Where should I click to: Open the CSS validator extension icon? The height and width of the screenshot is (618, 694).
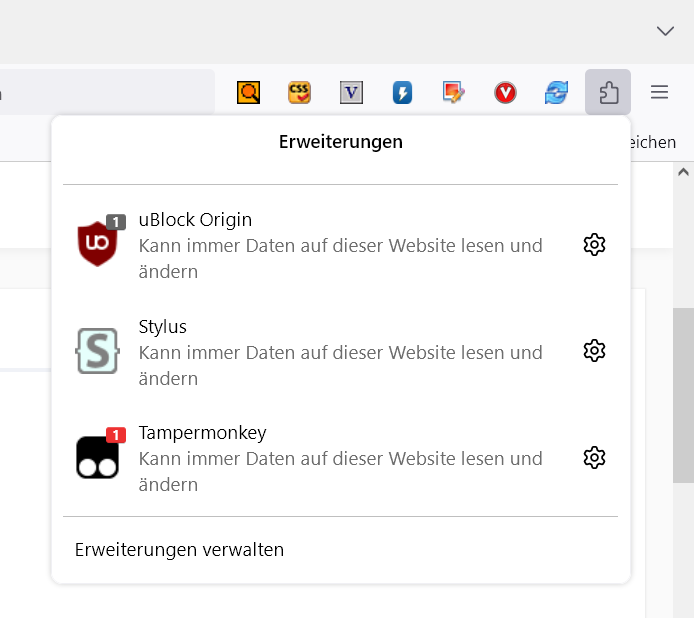(x=299, y=93)
